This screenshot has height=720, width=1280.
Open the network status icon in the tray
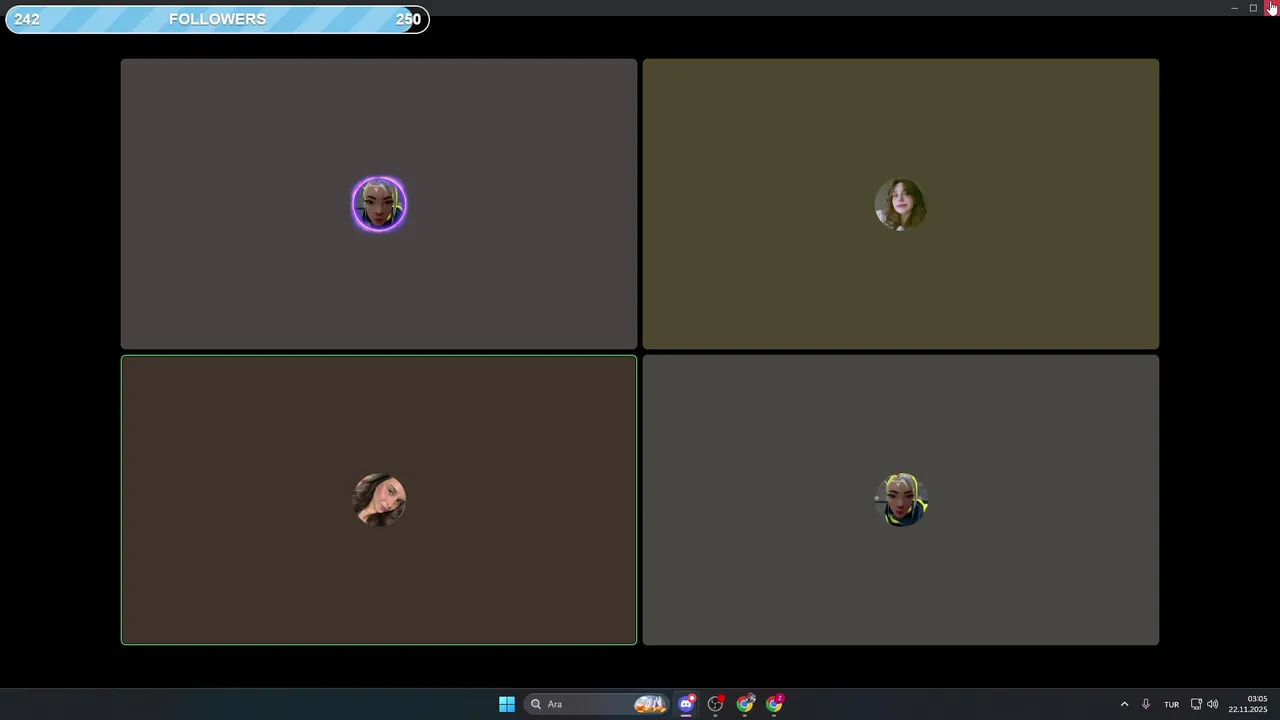(x=1196, y=704)
